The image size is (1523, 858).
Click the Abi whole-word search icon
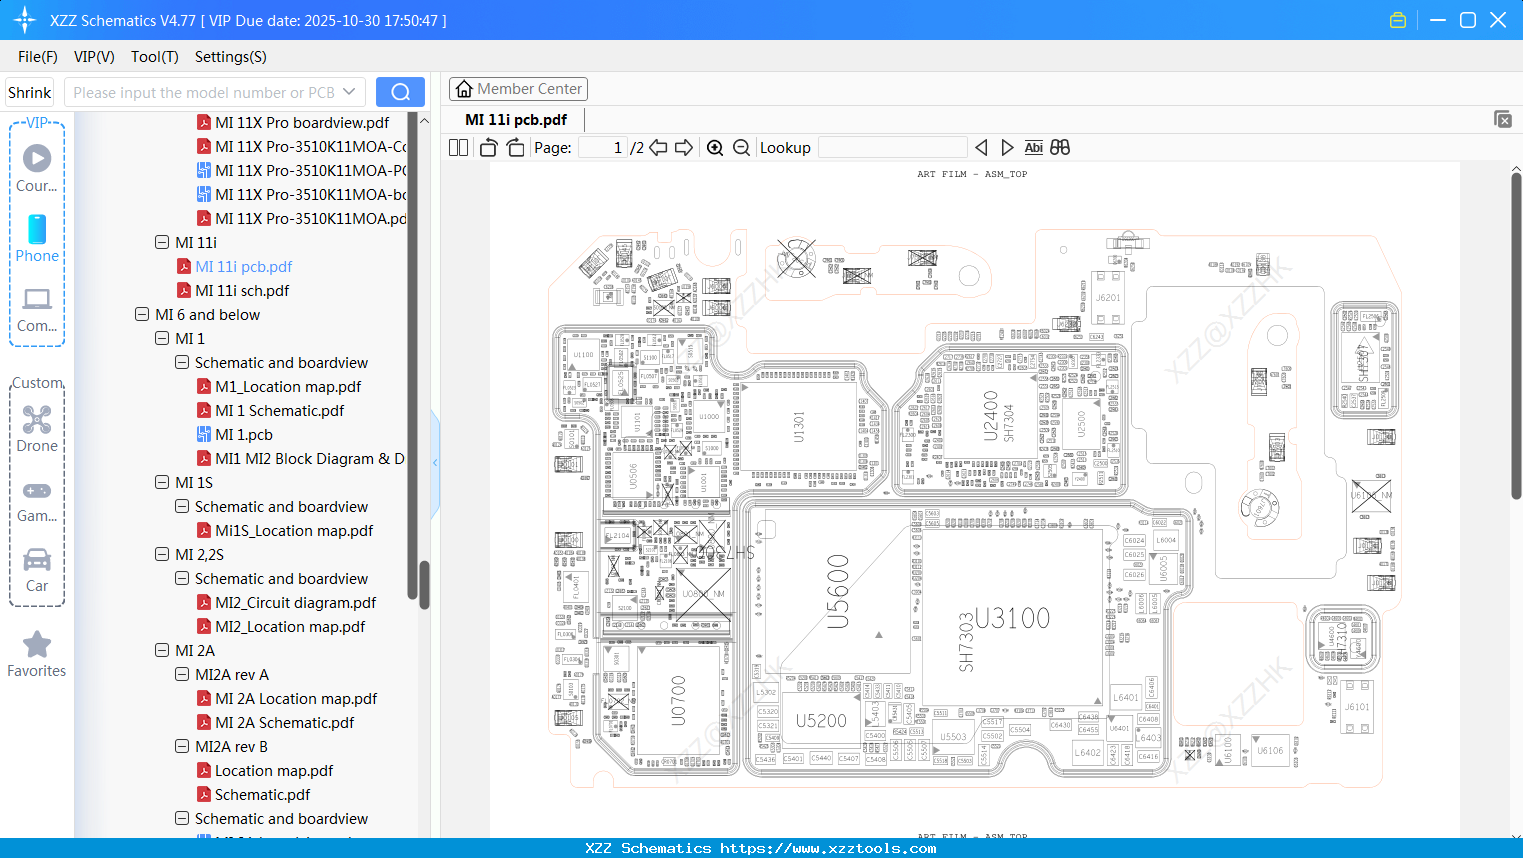point(1033,147)
